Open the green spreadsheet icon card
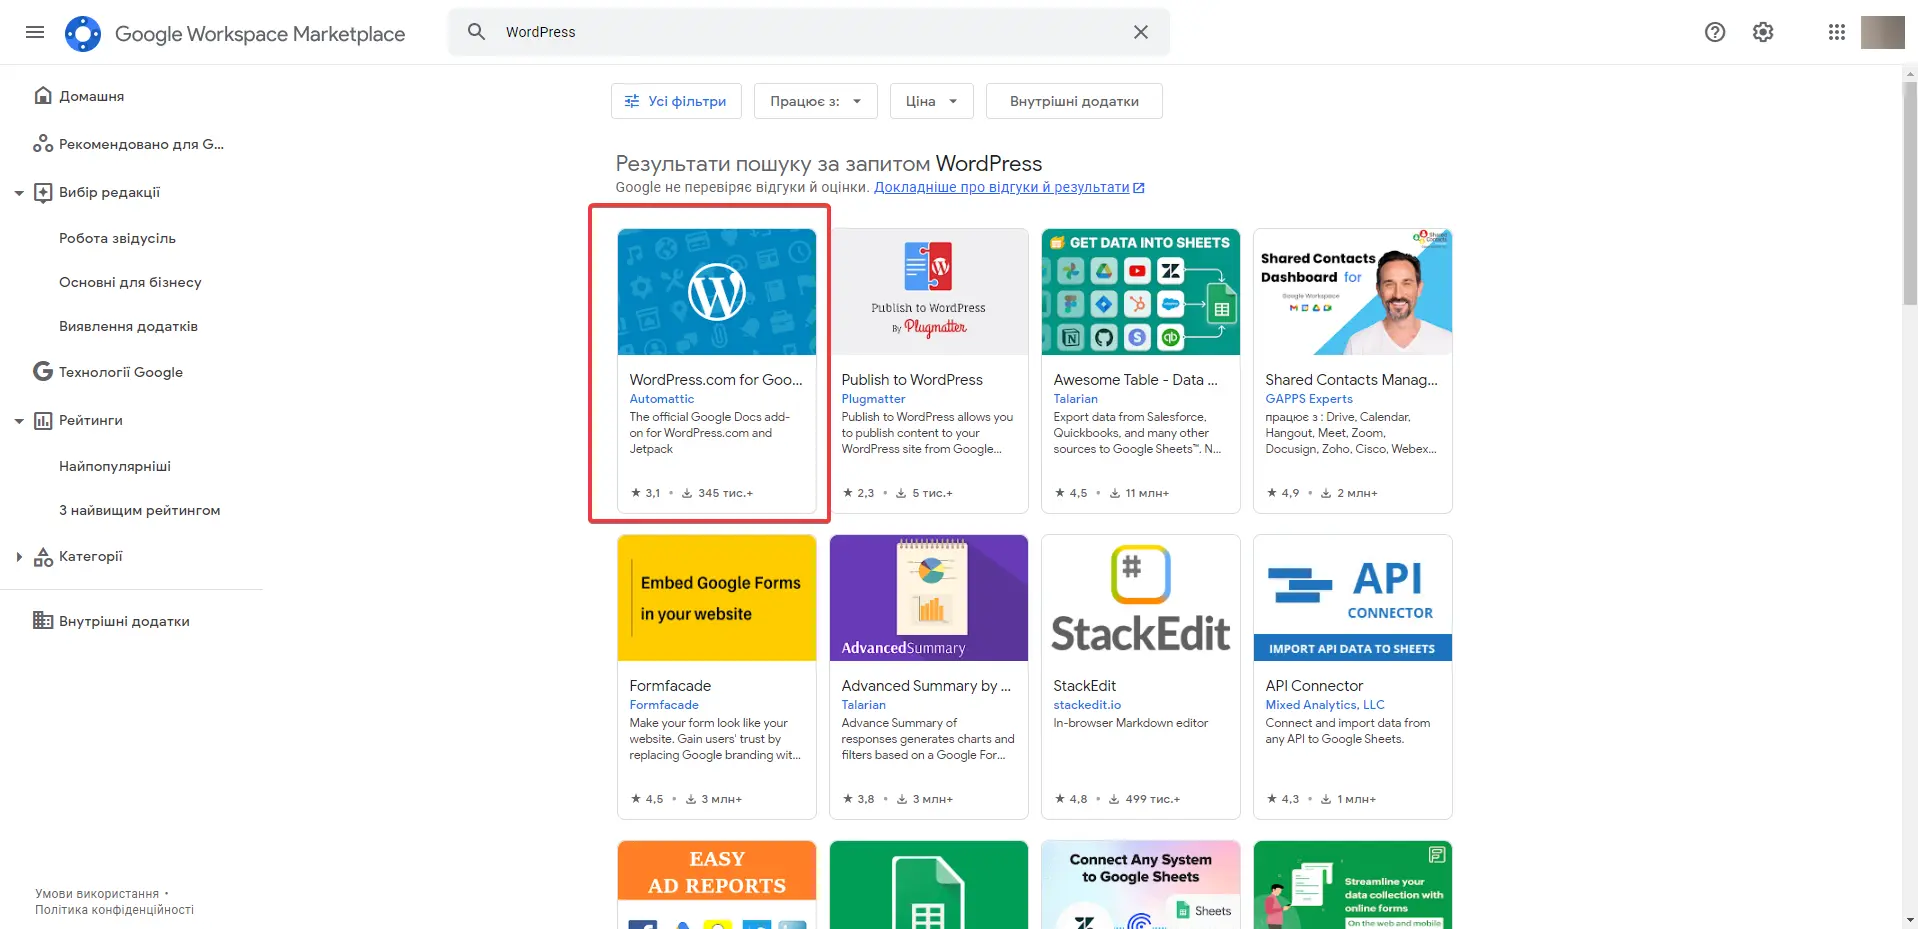Image resolution: width=1918 pixels, height=929 pixels. tap(929, 885)
